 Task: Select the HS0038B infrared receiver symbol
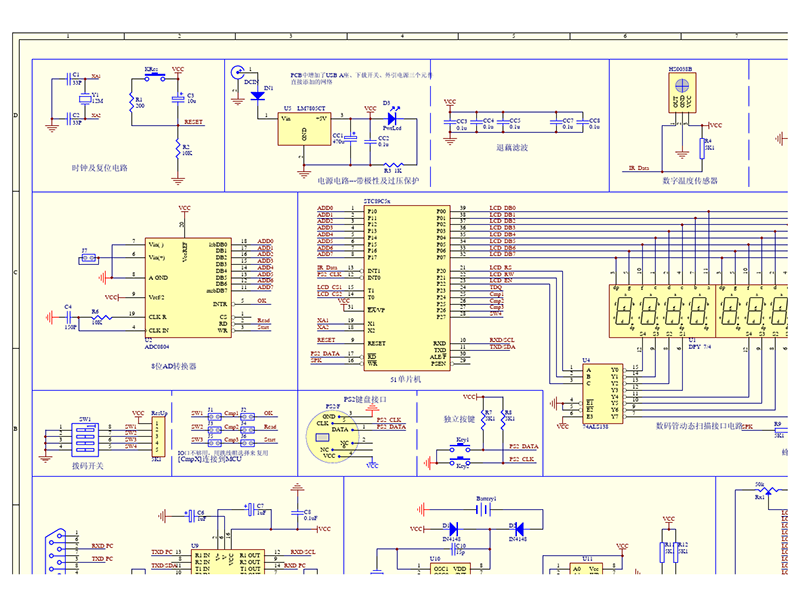682,92
